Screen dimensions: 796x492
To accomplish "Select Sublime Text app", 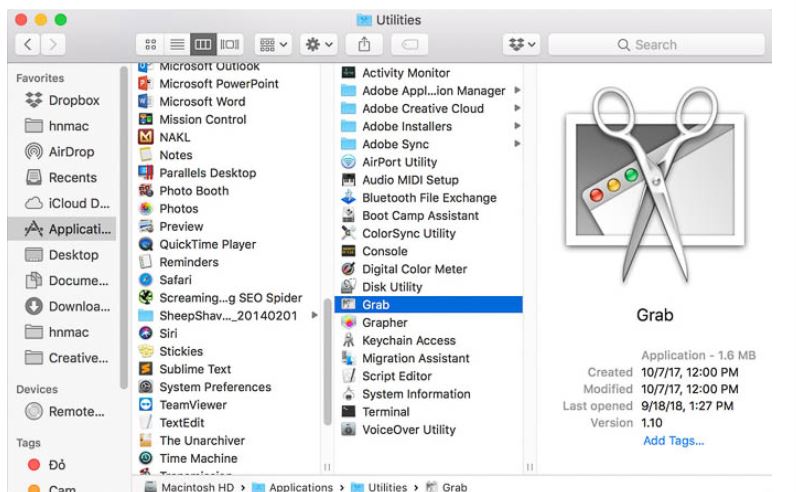I will pos(185,369).
